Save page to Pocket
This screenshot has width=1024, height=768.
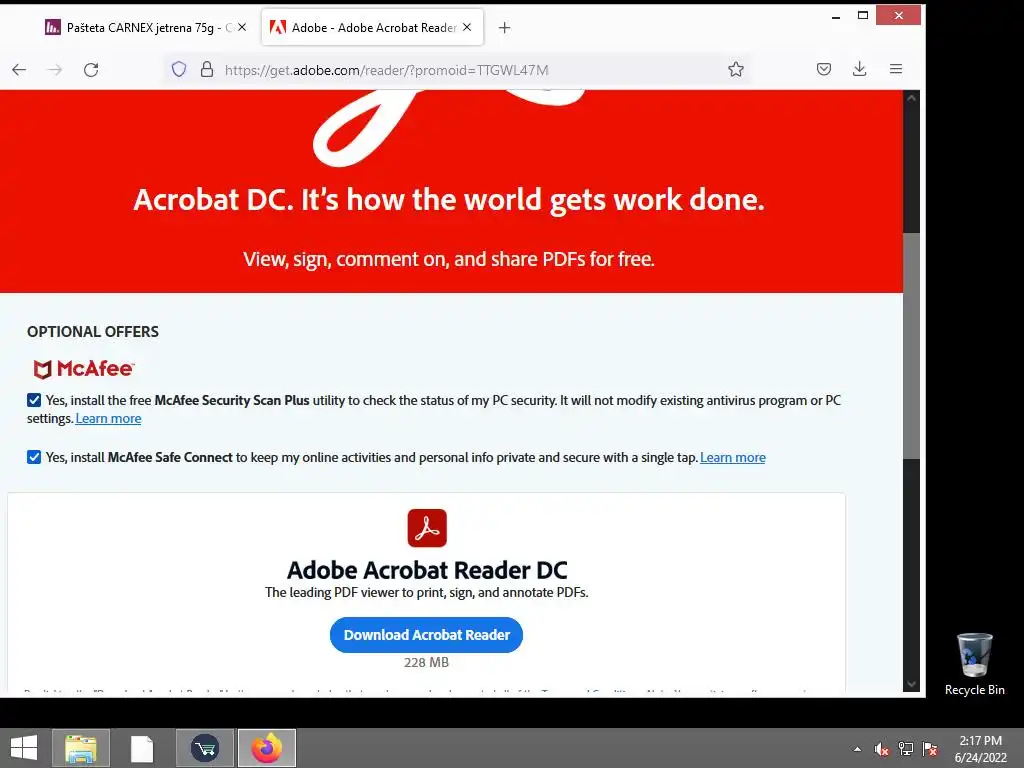(x=824, y=69)
